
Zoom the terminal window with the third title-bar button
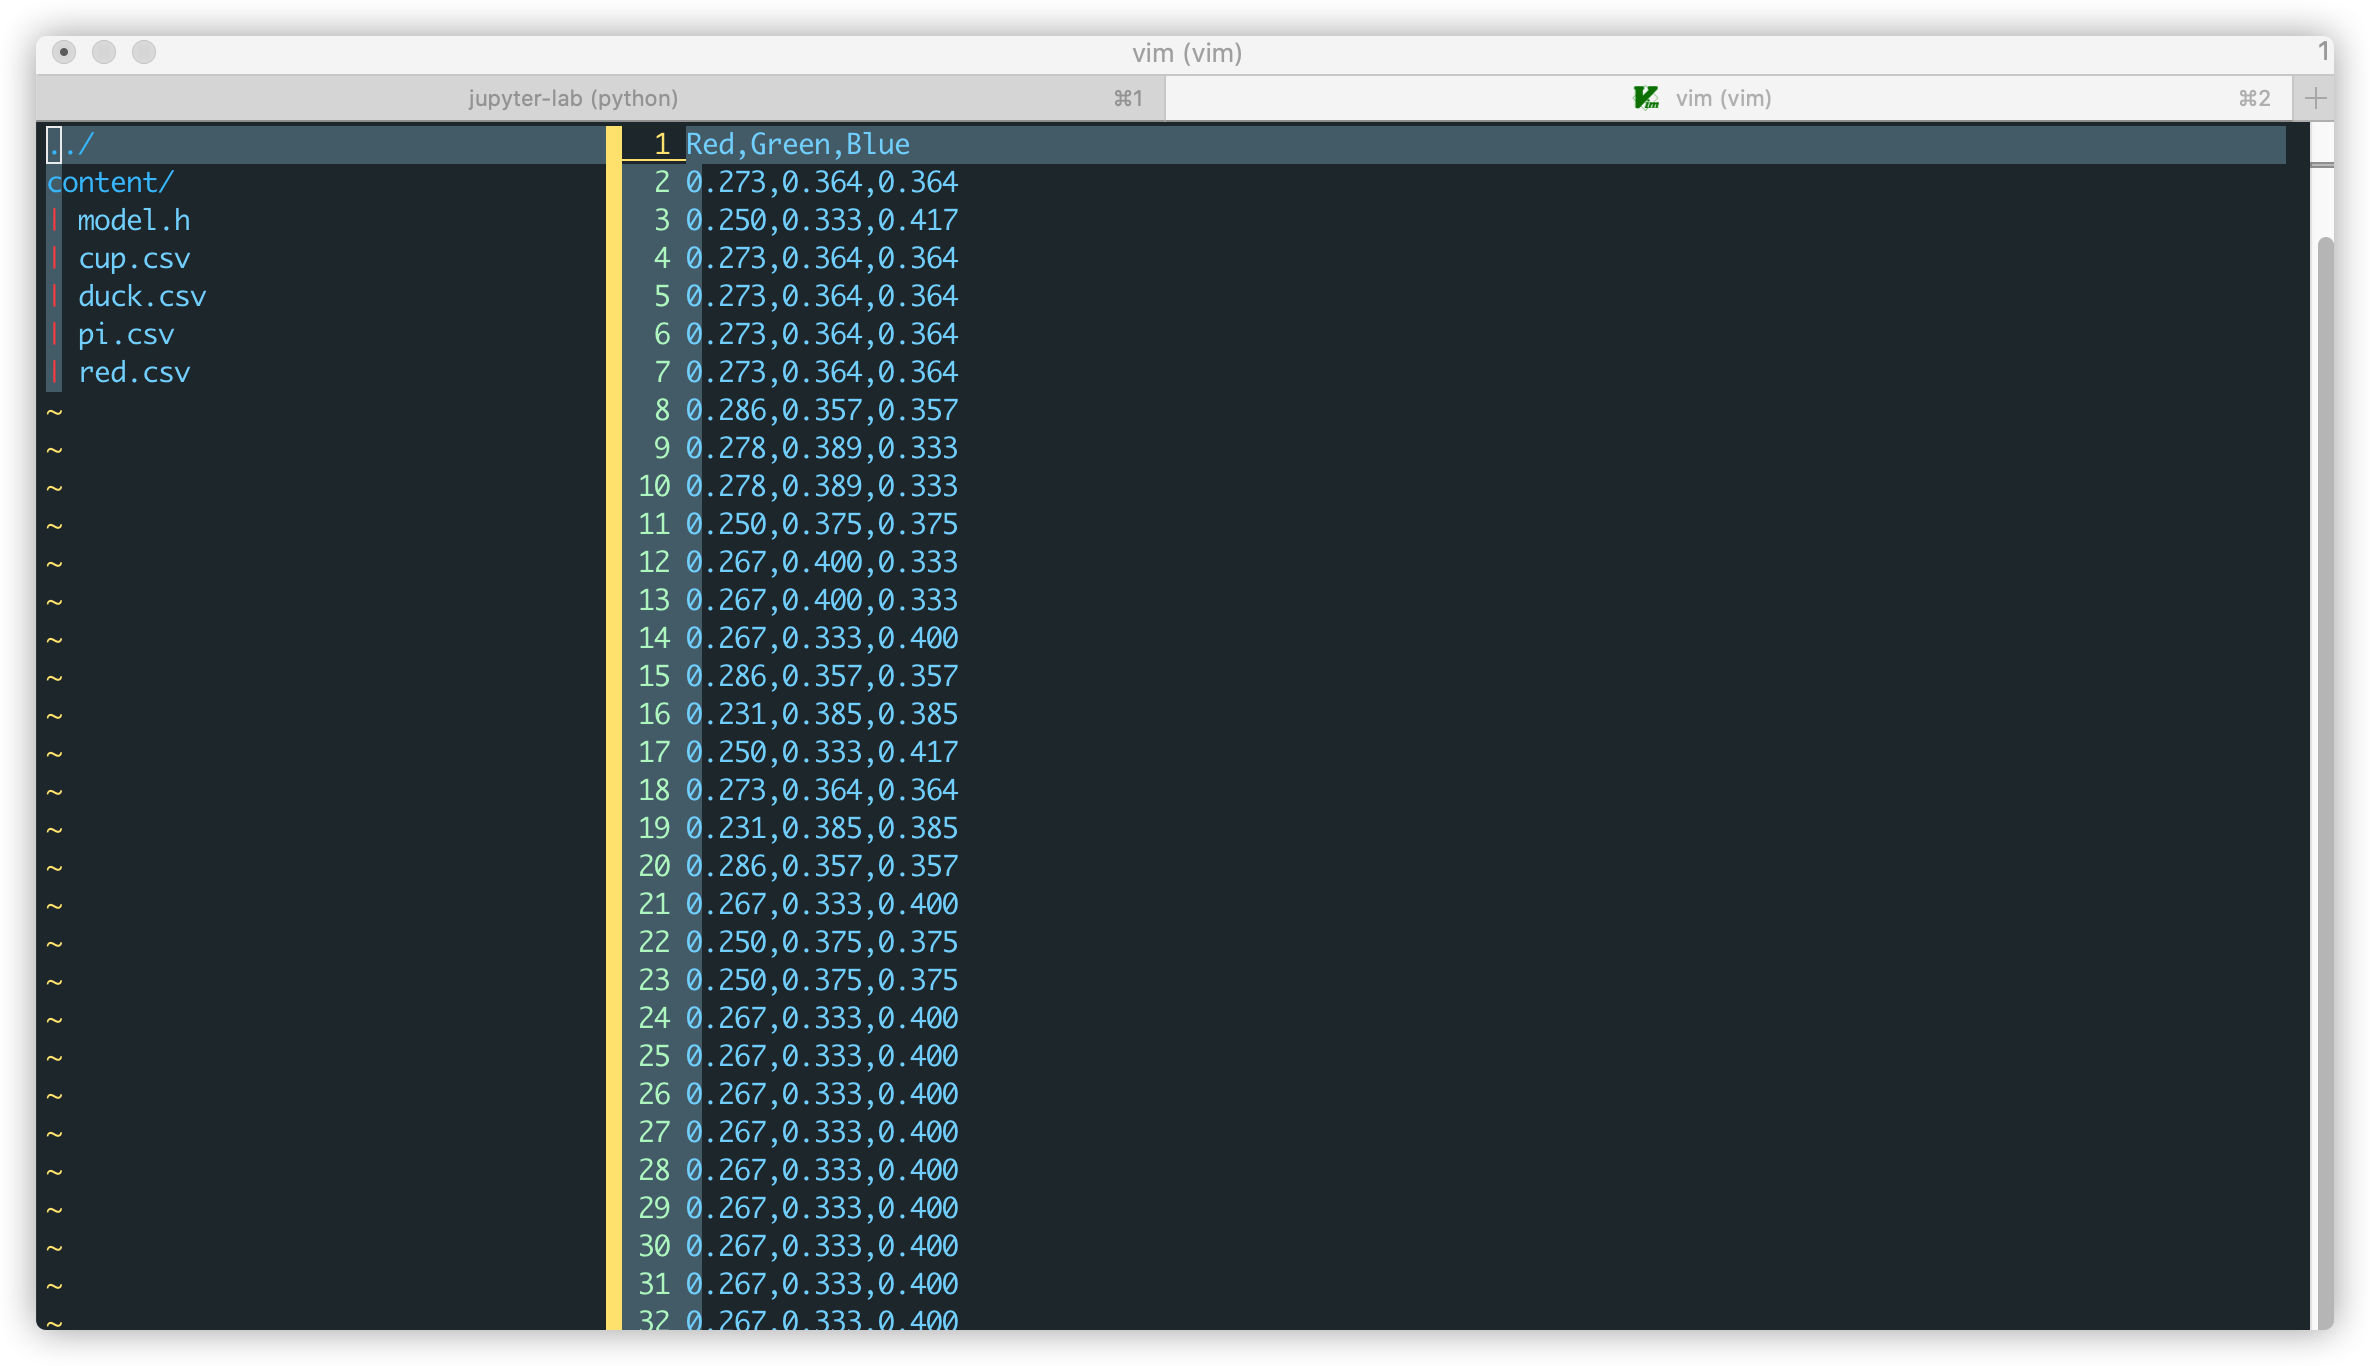click(144, 52)
